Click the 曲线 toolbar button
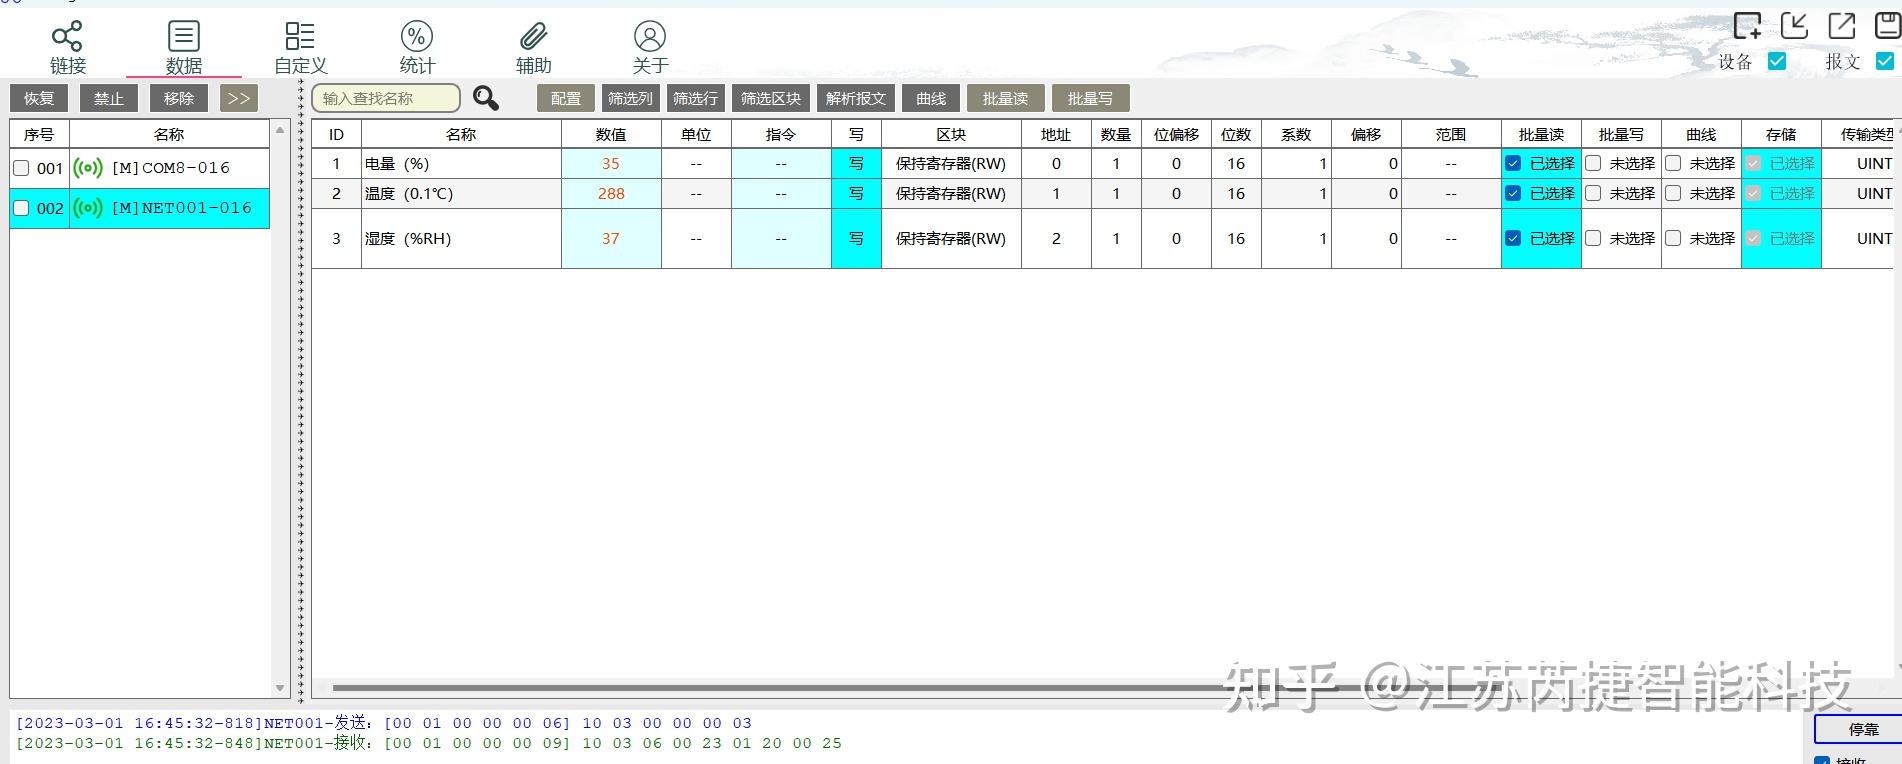This screenshot has height=764, width=1902. coord(931,98)
